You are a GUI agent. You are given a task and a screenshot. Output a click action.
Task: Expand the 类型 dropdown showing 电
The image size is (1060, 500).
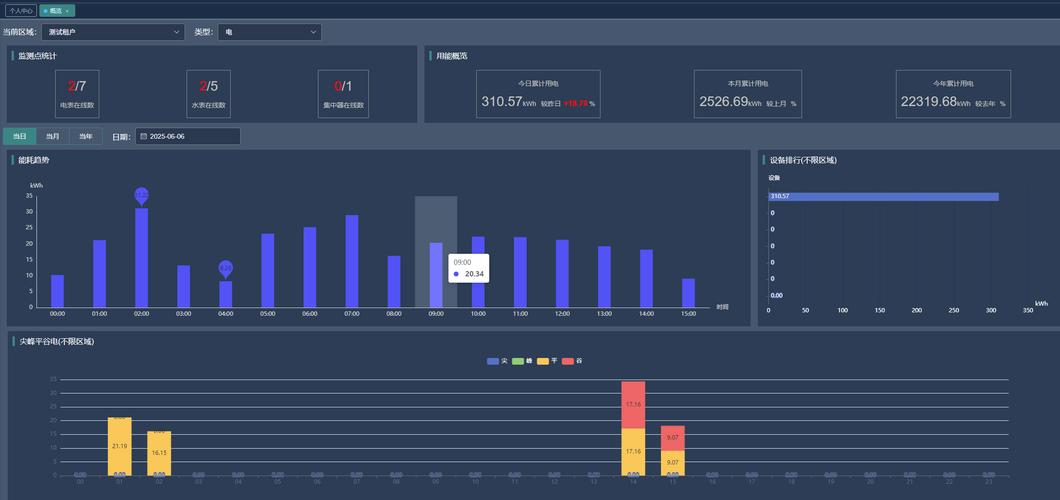coord(270,32)
